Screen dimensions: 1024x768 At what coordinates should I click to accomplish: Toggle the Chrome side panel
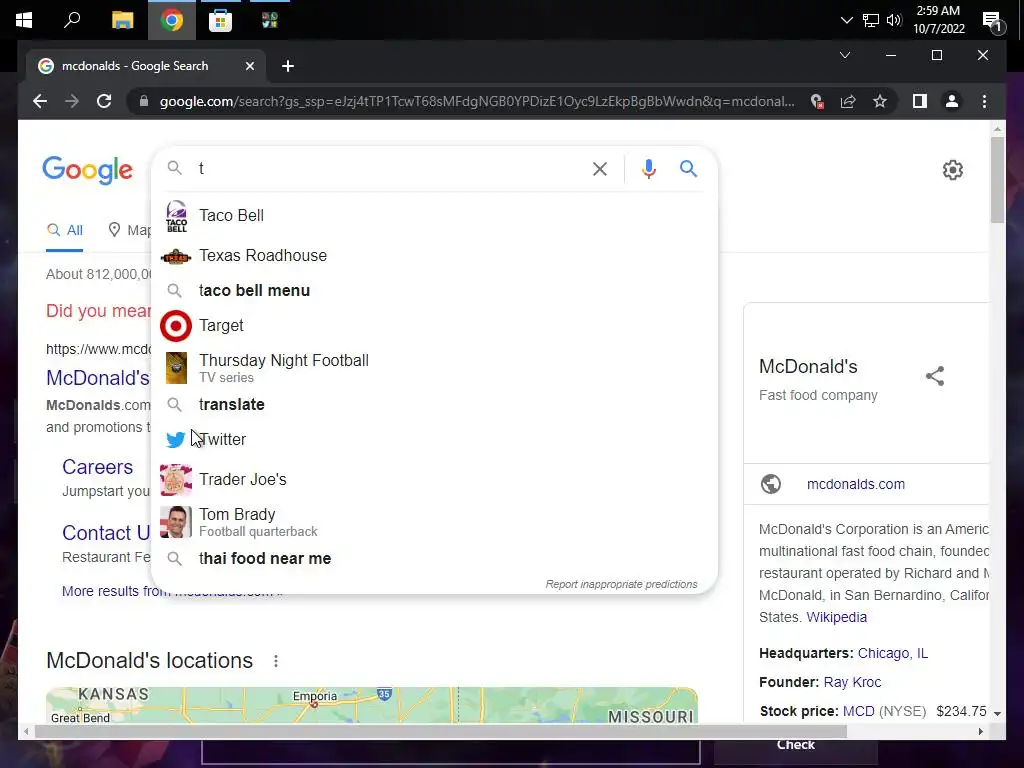[920, 101]
